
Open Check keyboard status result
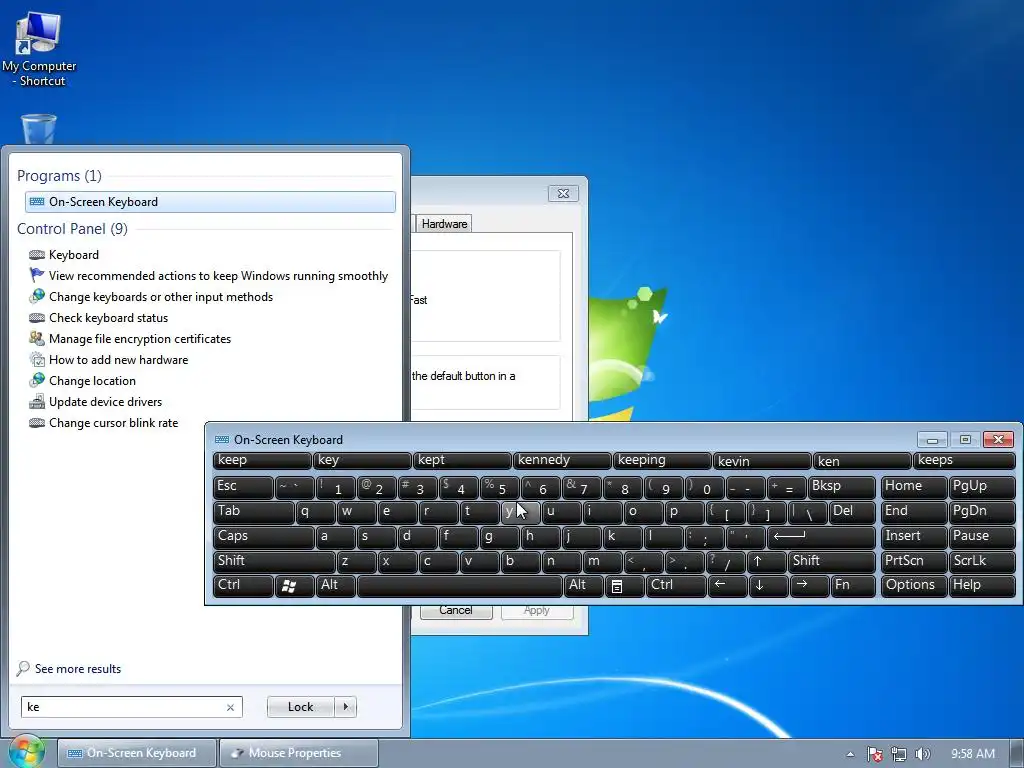pos(99,318)
